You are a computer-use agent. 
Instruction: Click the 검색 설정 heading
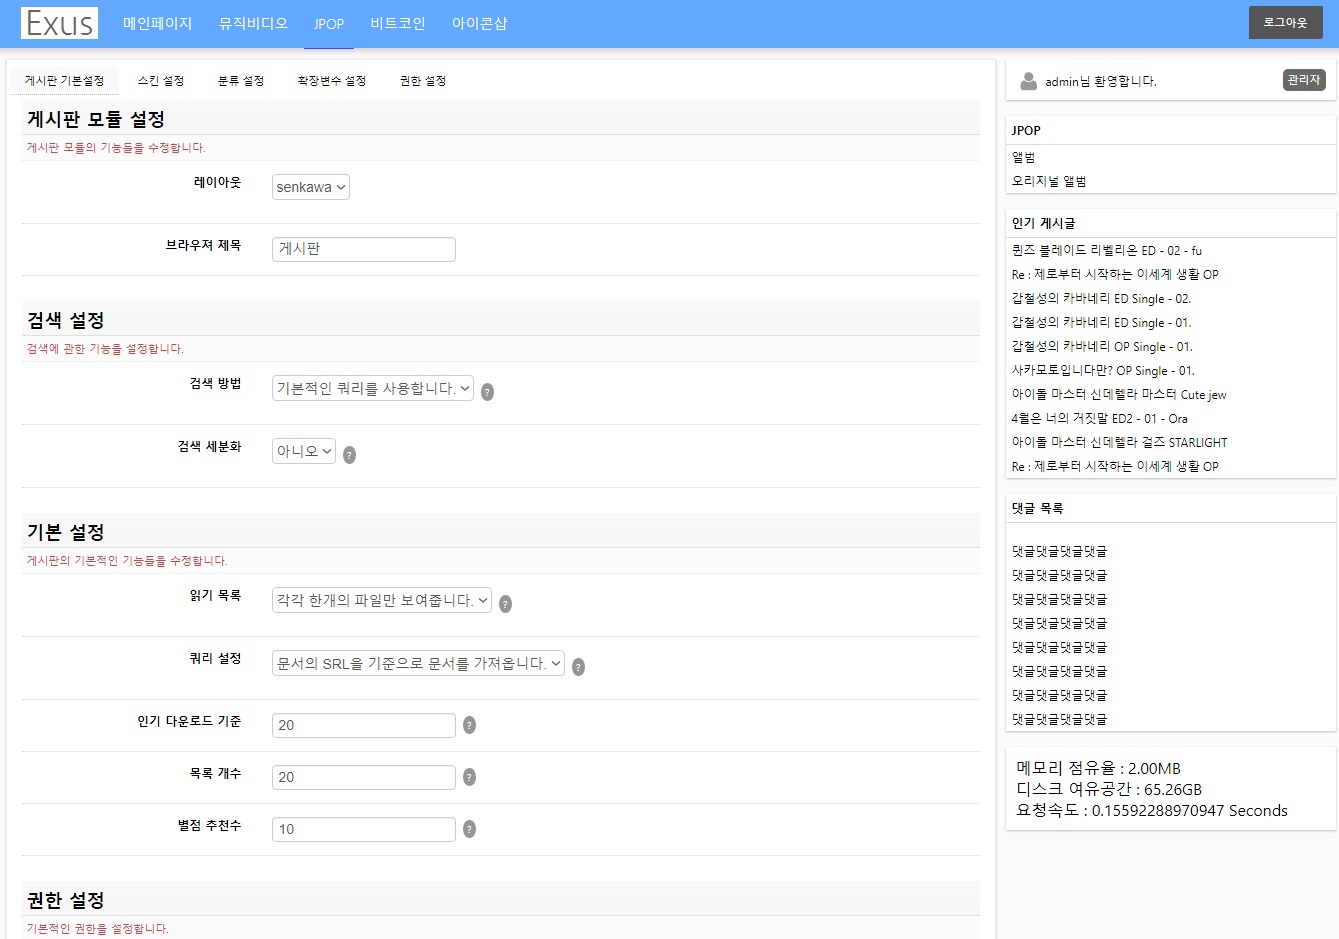(66, 321)
